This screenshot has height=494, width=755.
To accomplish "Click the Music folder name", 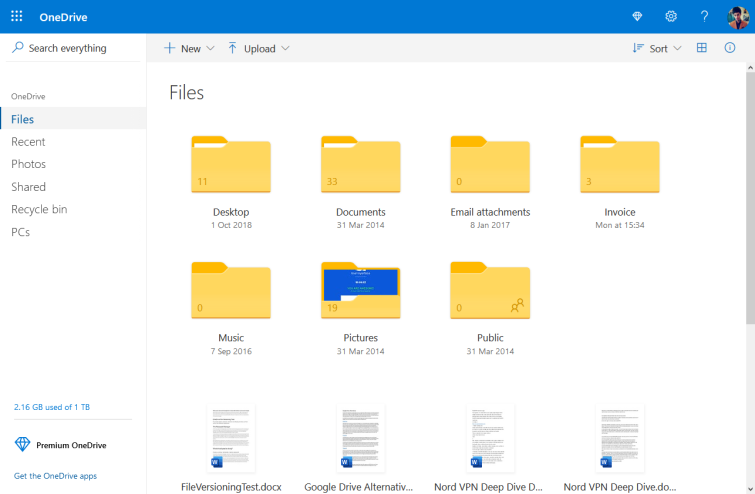I will (231, 338).
